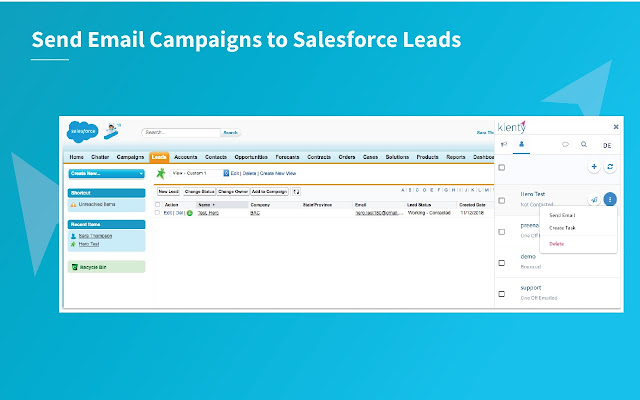Viewport: 640px width, 400px height.
Task: Open the Solutions tab
Action: coord(397,157)
